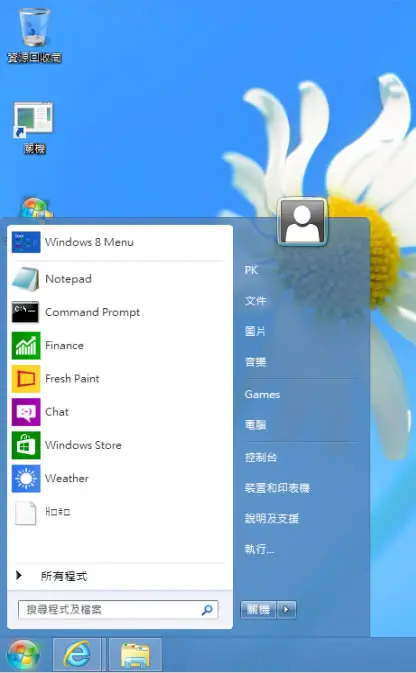This screenshot has width=416, height=673.
Task: Open 執行... run dialog
Action: [x=259, y=549]
